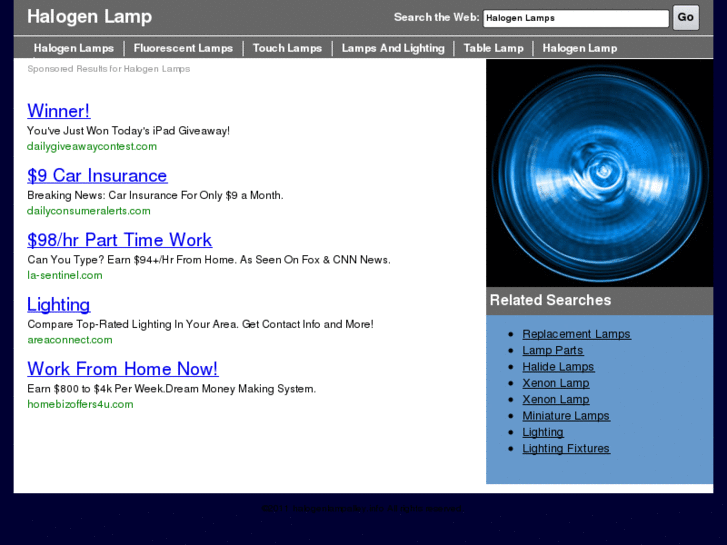Click 'Compare Top-Rated Lighting In Your Area' text
The image size is (727, 545).
(x=200, y=324)
